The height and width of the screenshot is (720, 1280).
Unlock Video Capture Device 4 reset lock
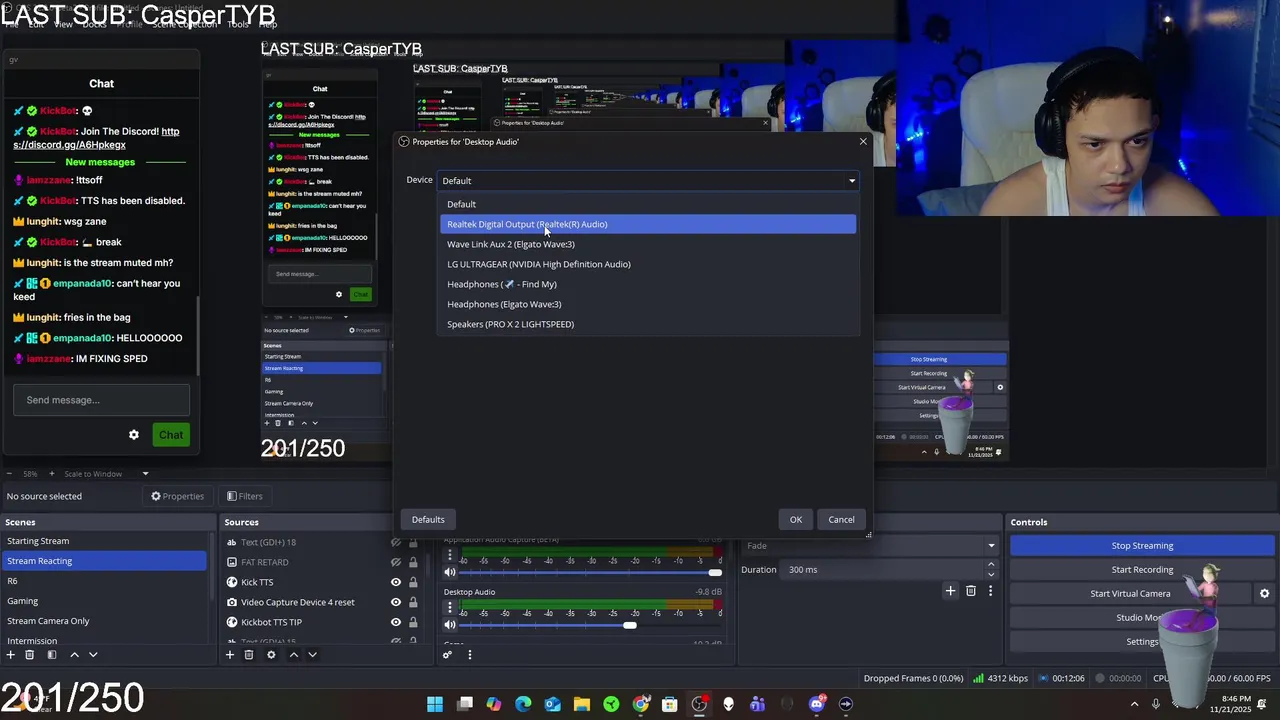(413, 602)
